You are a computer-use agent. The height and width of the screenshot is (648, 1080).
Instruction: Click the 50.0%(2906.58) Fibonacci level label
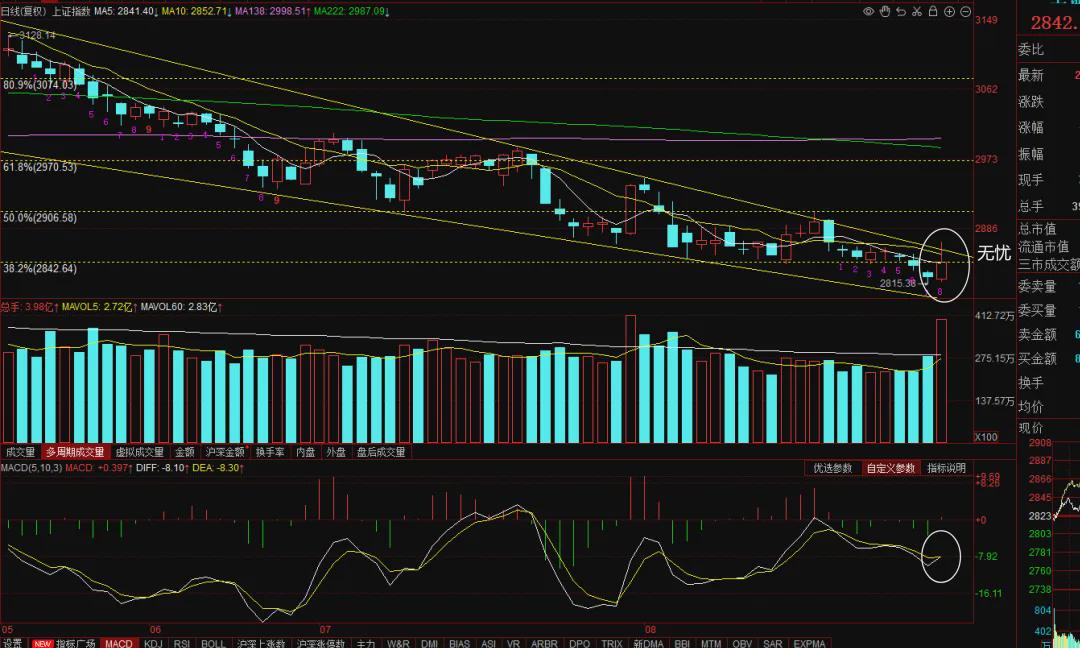point(40,218)
